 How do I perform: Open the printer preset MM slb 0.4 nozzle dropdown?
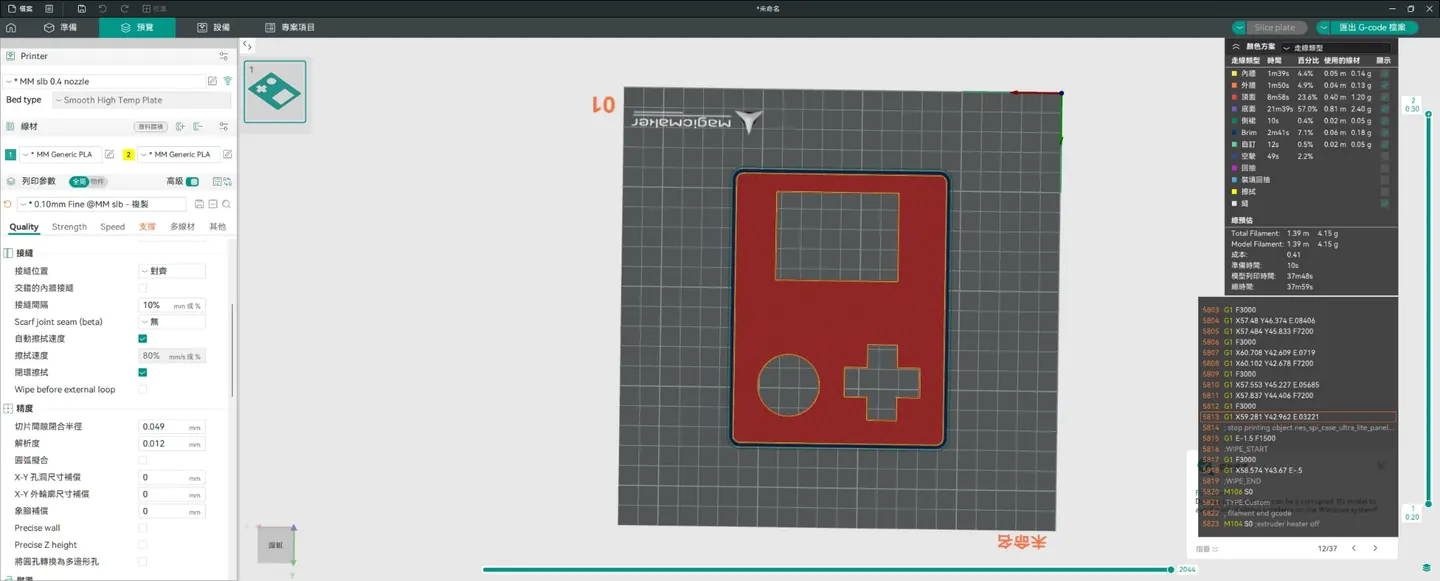point(104,81)
